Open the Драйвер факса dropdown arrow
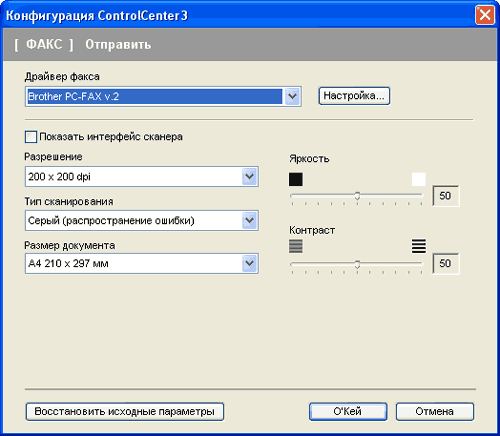 [x=292, y=97]
